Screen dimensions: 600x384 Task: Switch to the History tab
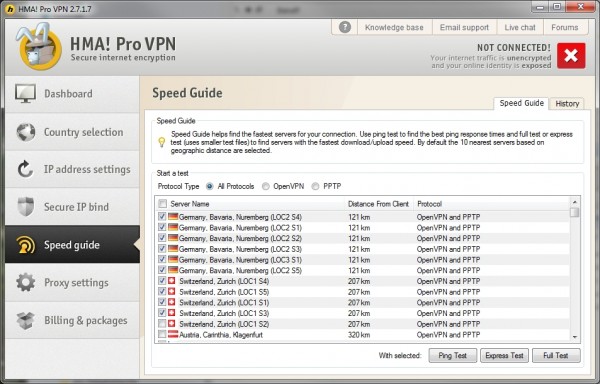567,104
